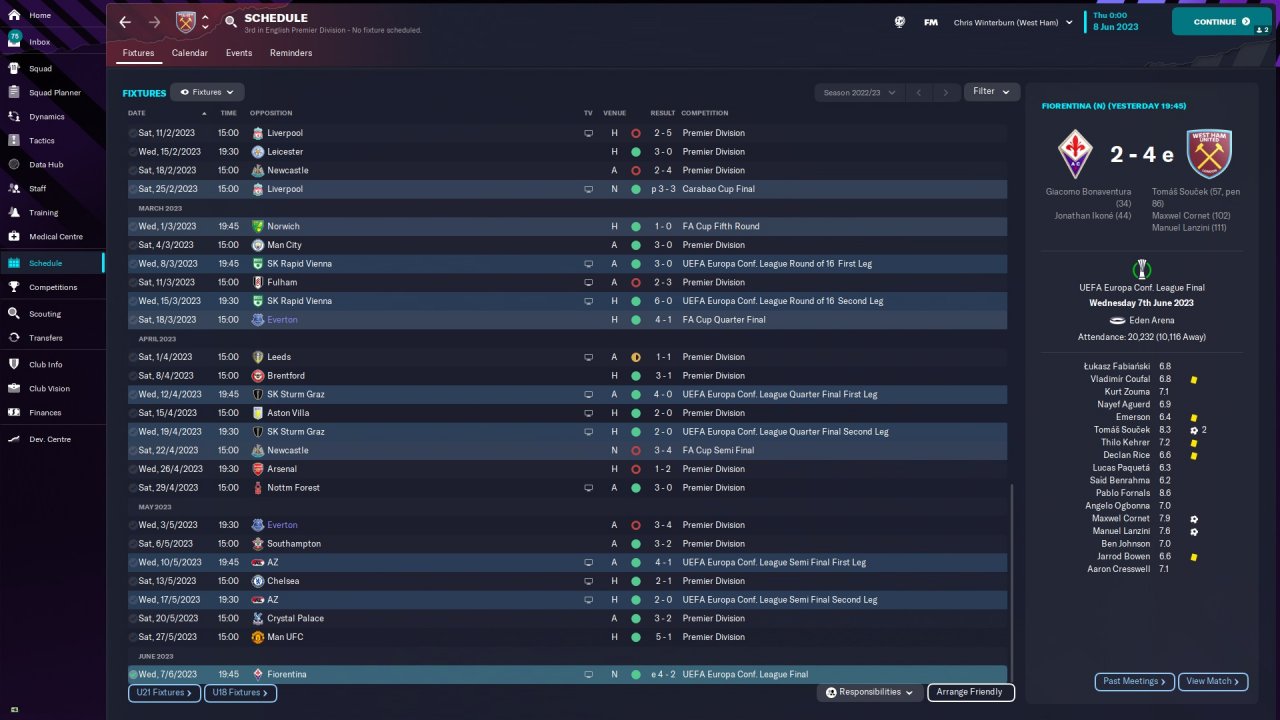The image size is (1280, 720).
Task: Select the row circle for the Southampton fixture
Action: pyautogui.click(x=133, y=544)
